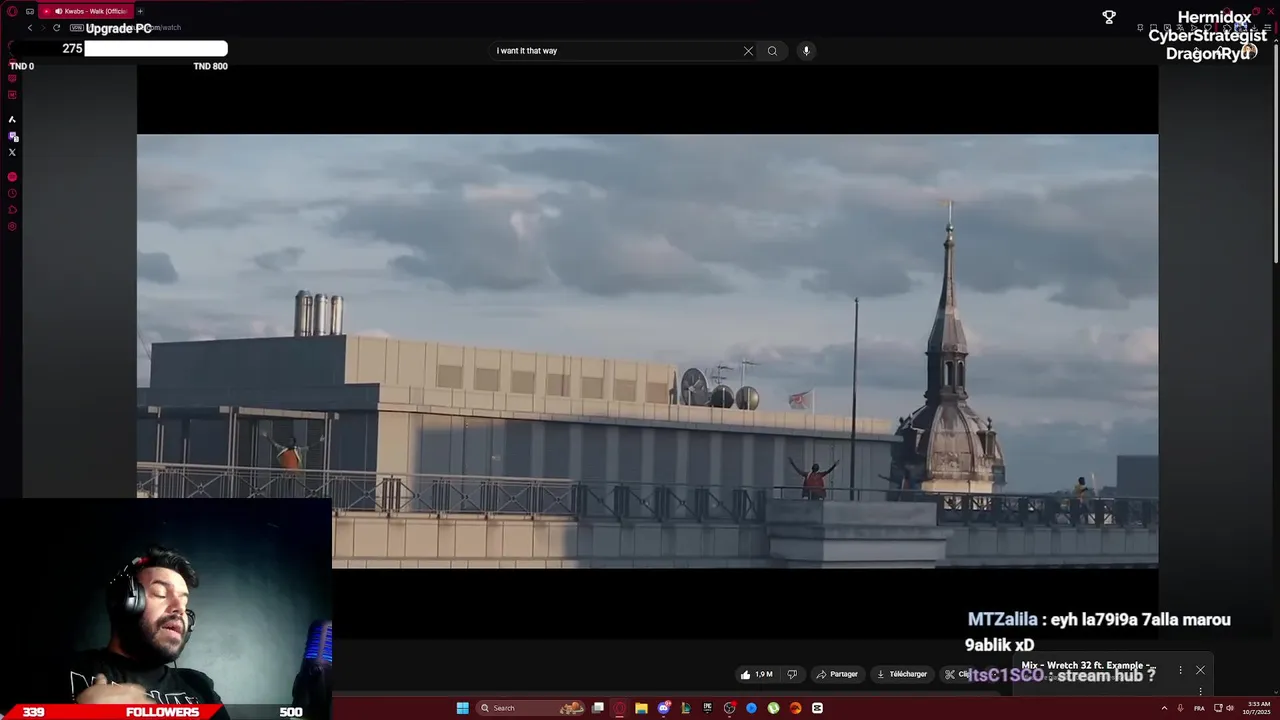This screenshot has height=720, width=1280.
Task: Open Epic Games Launcher from taskbar
Action: click(708, 708)
